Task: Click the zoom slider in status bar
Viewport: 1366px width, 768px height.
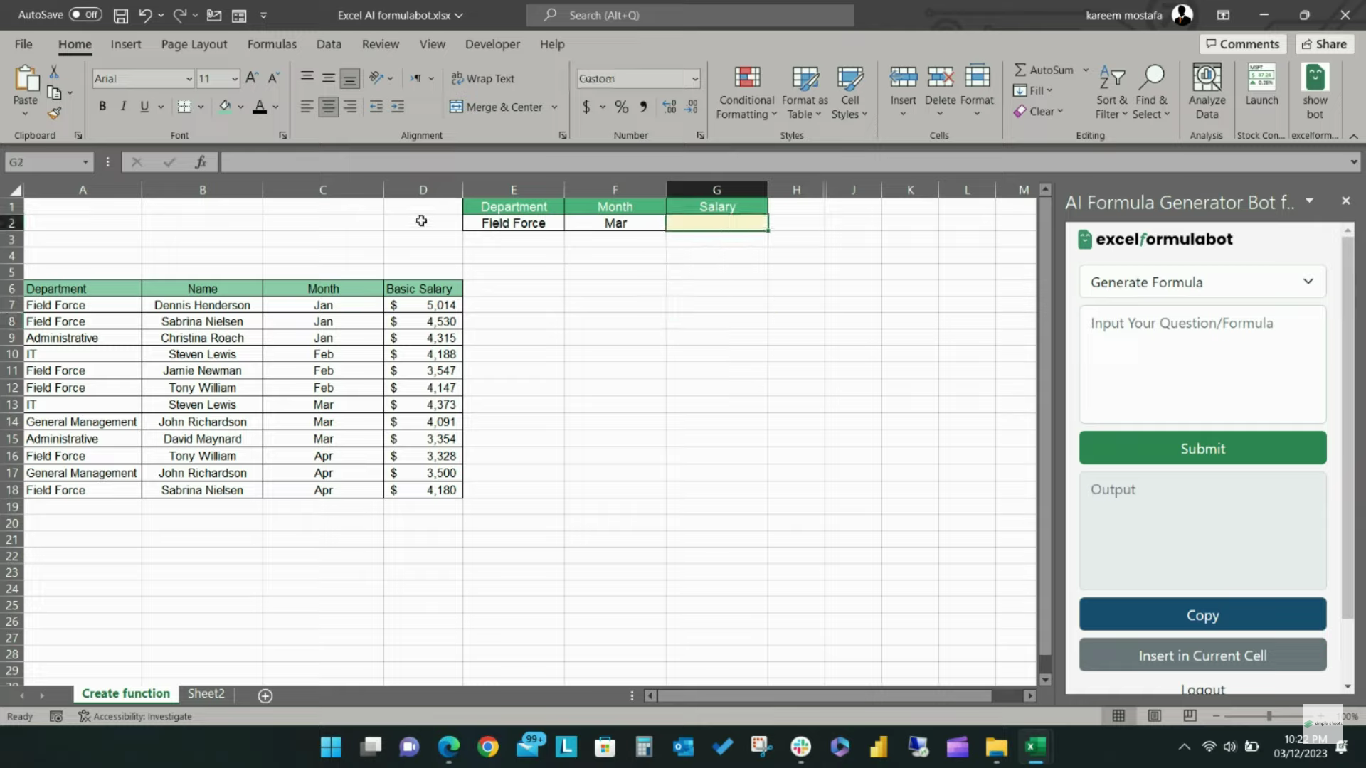Action: click(1269, 716)
